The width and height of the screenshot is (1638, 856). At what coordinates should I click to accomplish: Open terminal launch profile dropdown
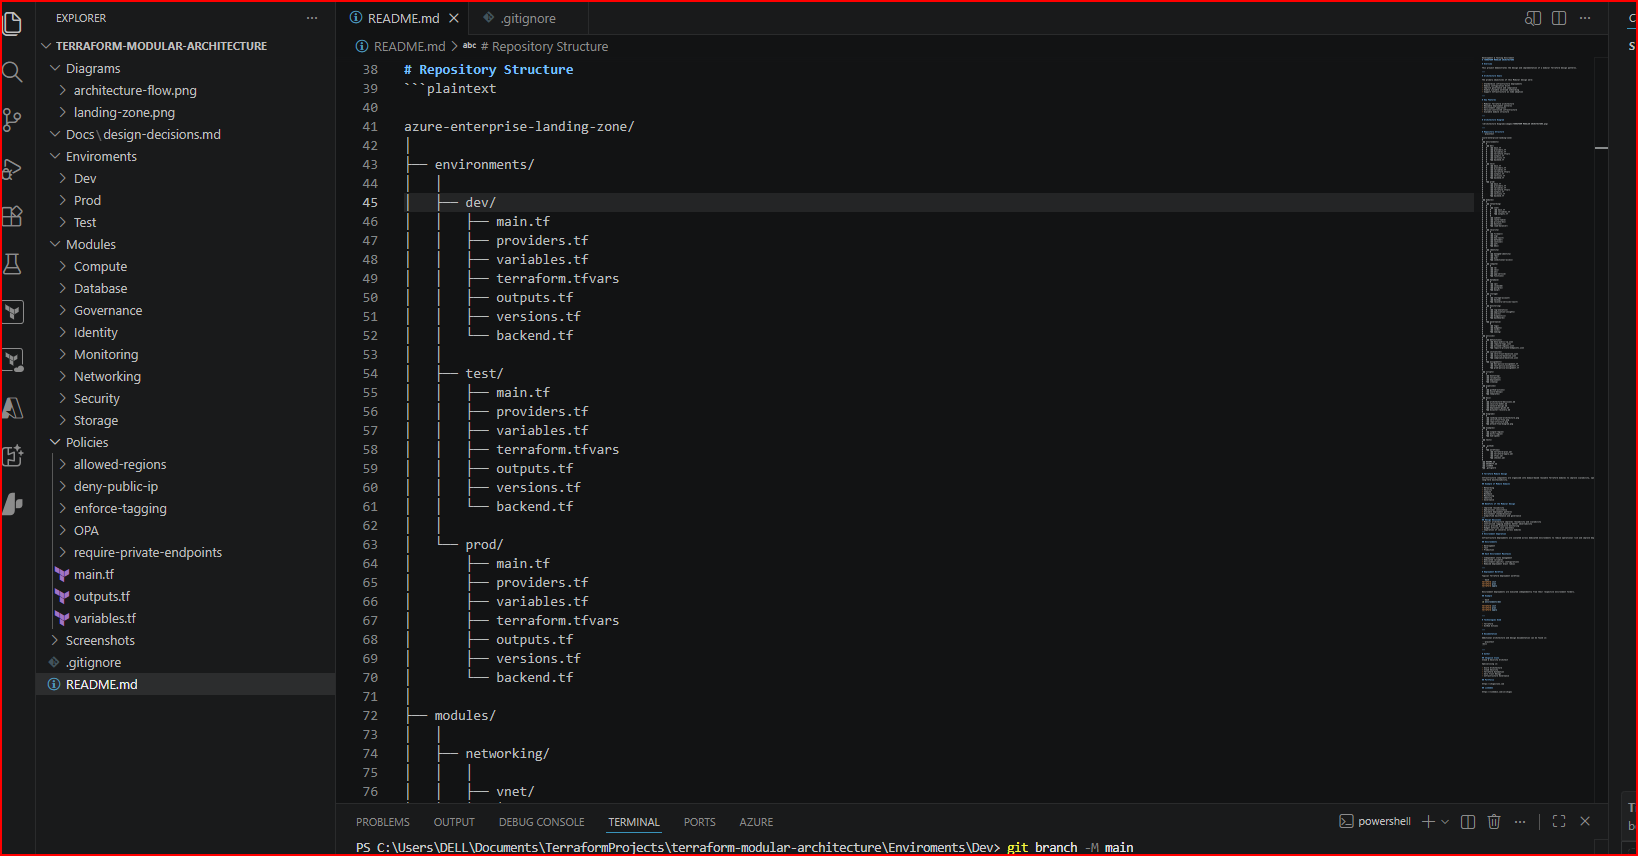coord(1445,821)
